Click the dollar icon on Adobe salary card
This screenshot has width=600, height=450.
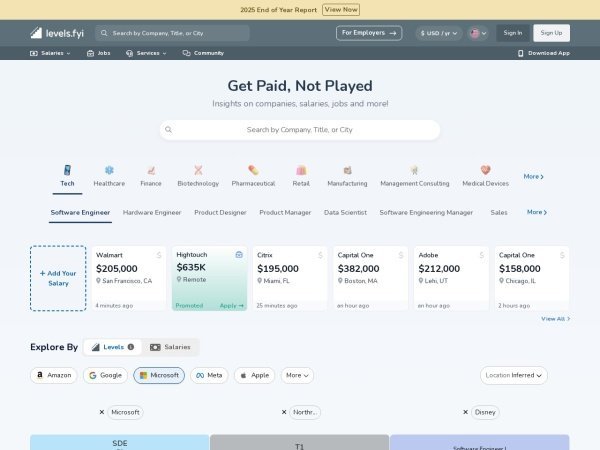click(x=482, y=255)
